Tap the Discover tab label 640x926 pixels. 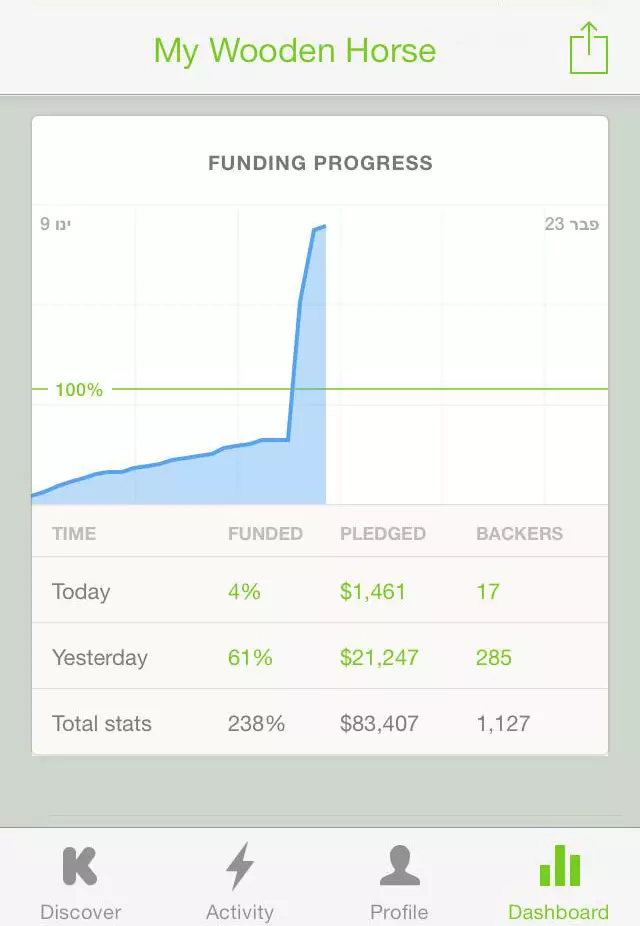tap(80, 912)
